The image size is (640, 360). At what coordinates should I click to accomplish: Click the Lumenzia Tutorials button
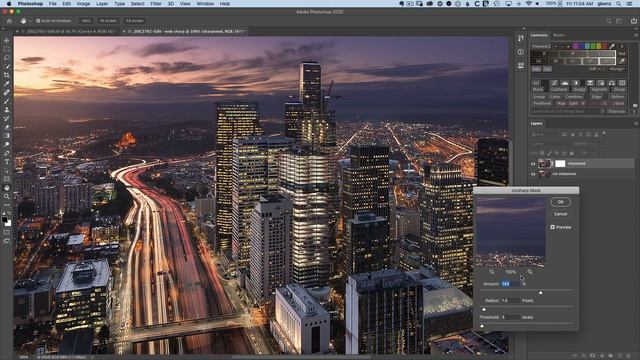pyautogui.click(x=616, y=111)
